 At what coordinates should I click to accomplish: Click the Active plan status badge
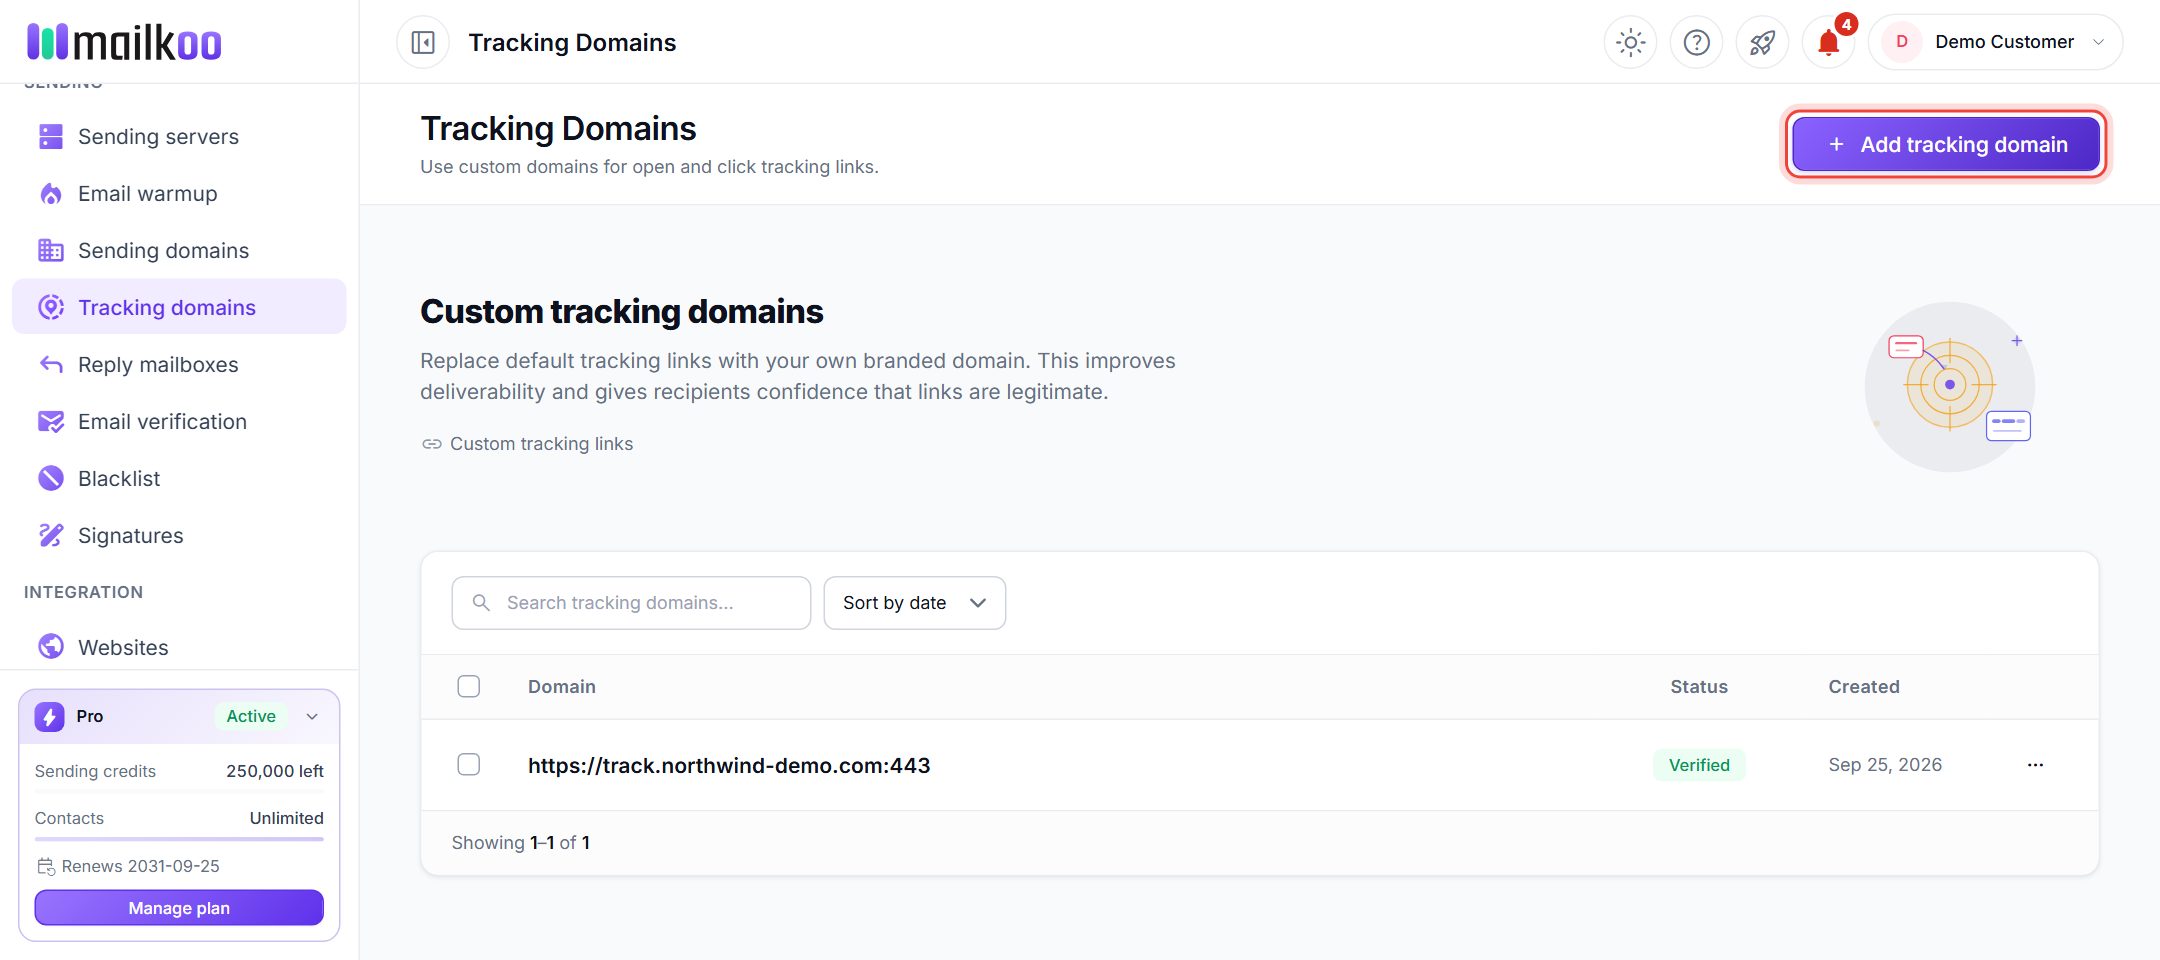point(251,716)
